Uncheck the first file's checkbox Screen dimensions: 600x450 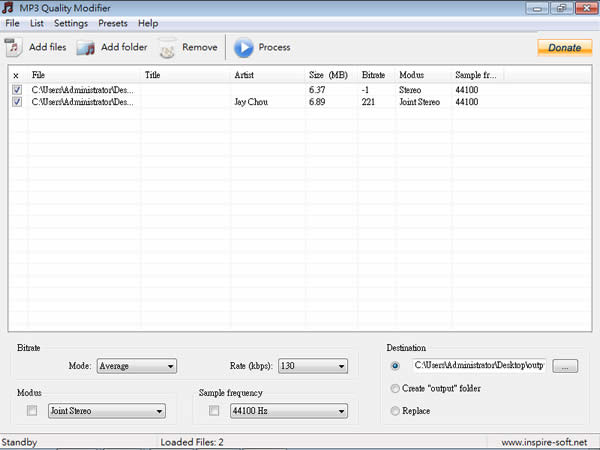click(x=17, y=90)
